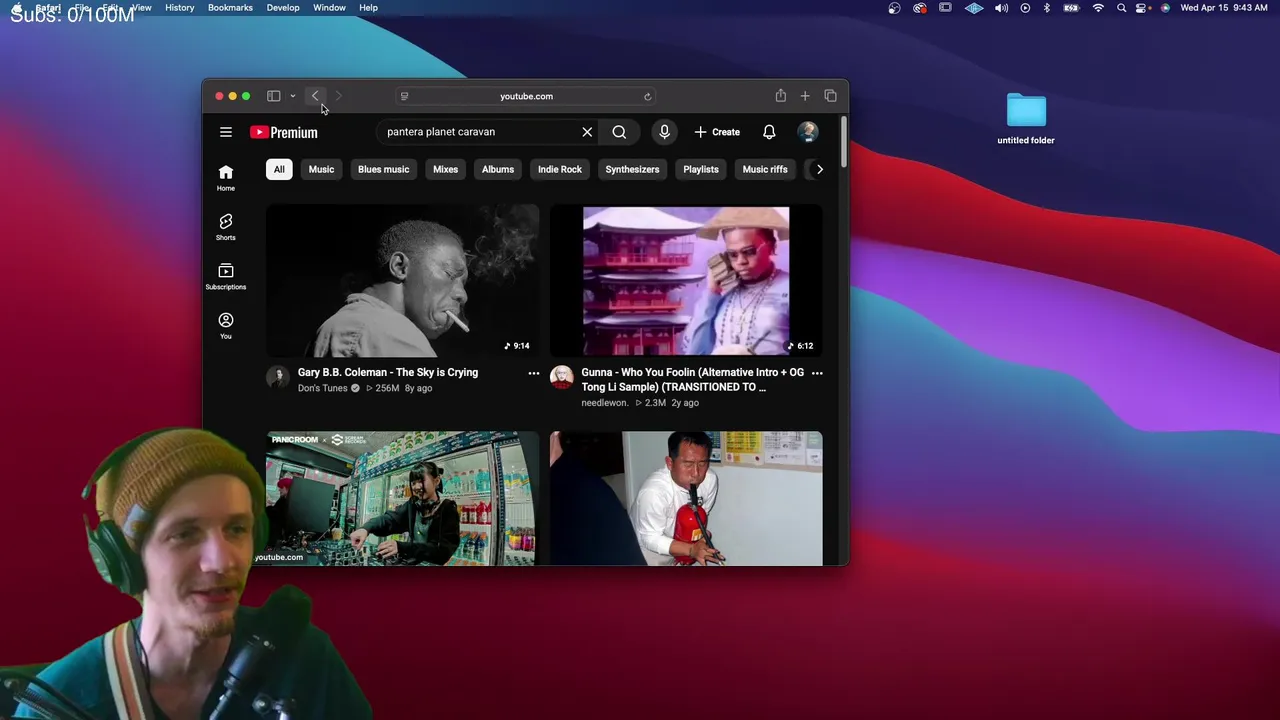Go to Home in the sidebar
The image size is (1280, 720).
click(226, 178)
